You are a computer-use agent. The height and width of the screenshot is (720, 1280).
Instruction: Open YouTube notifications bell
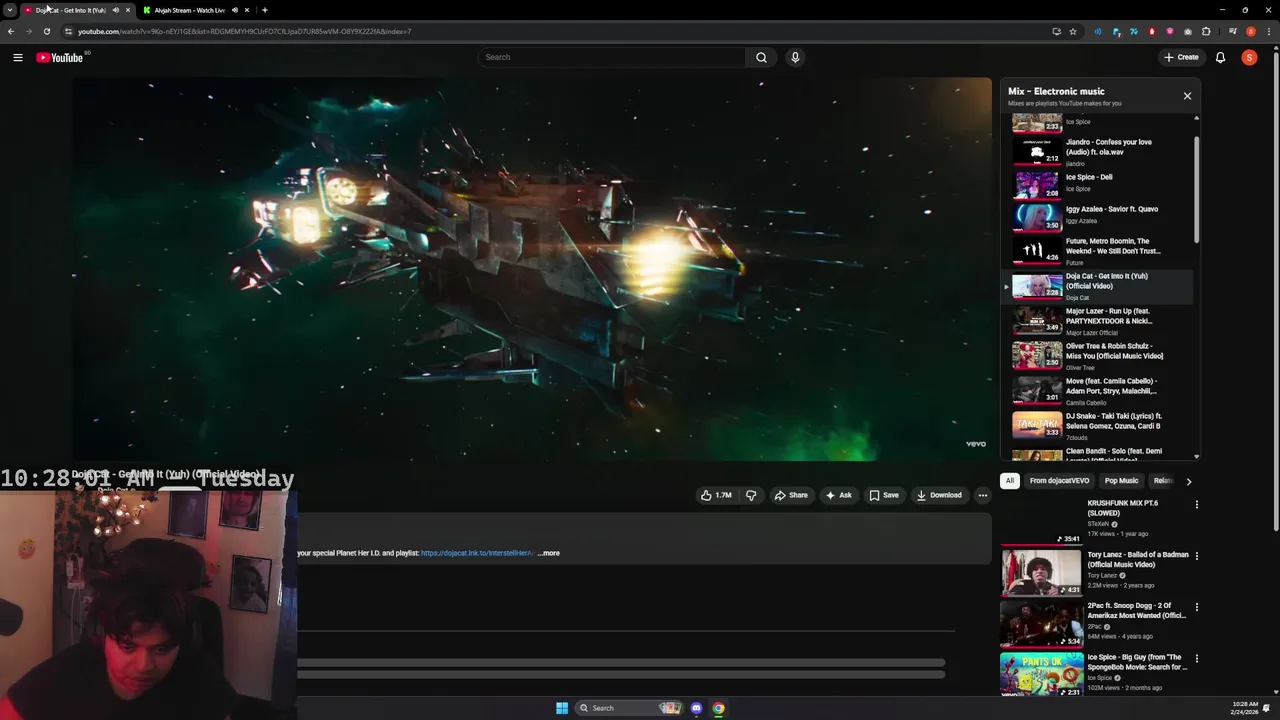tap(1220, 57)
